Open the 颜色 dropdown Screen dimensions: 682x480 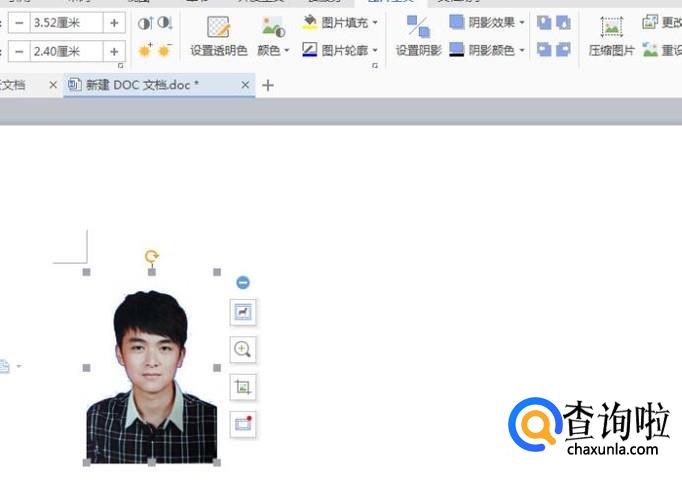(x=273, y=36)
